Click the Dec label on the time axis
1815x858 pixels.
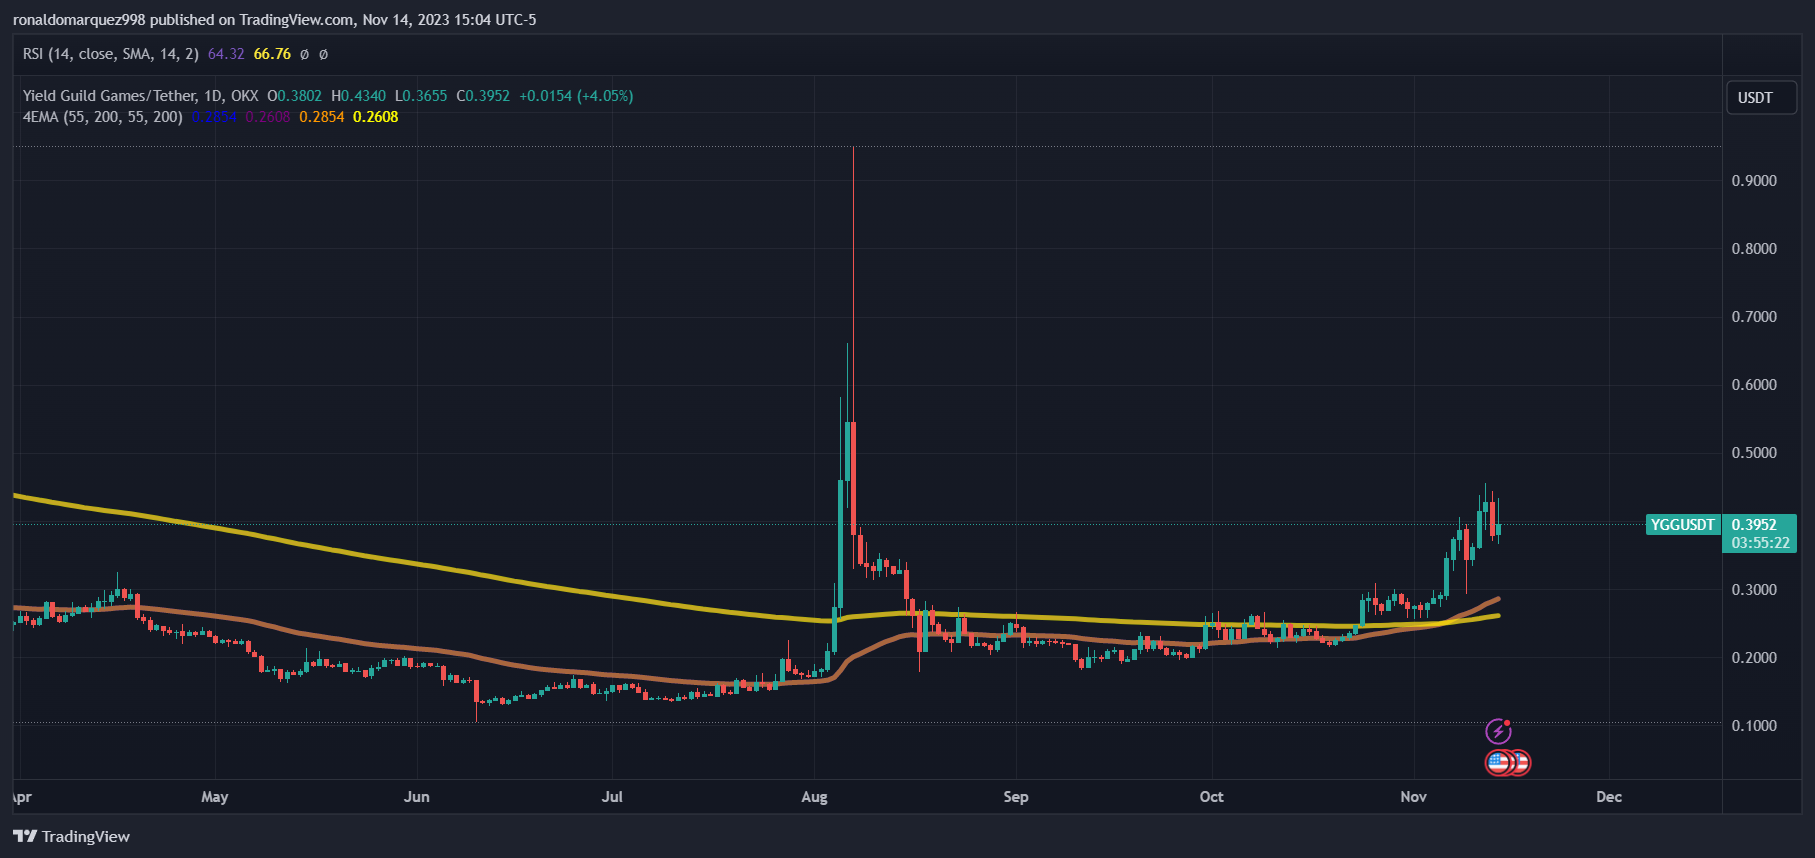[1609, 797]
